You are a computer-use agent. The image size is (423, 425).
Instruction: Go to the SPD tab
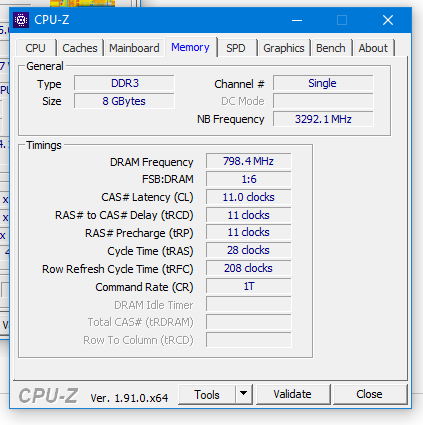(236, 48)
